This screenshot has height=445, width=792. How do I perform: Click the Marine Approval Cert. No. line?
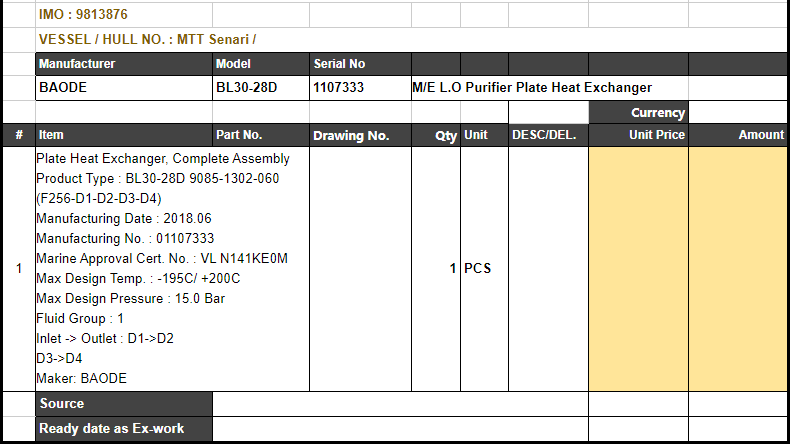pos(162,259)
